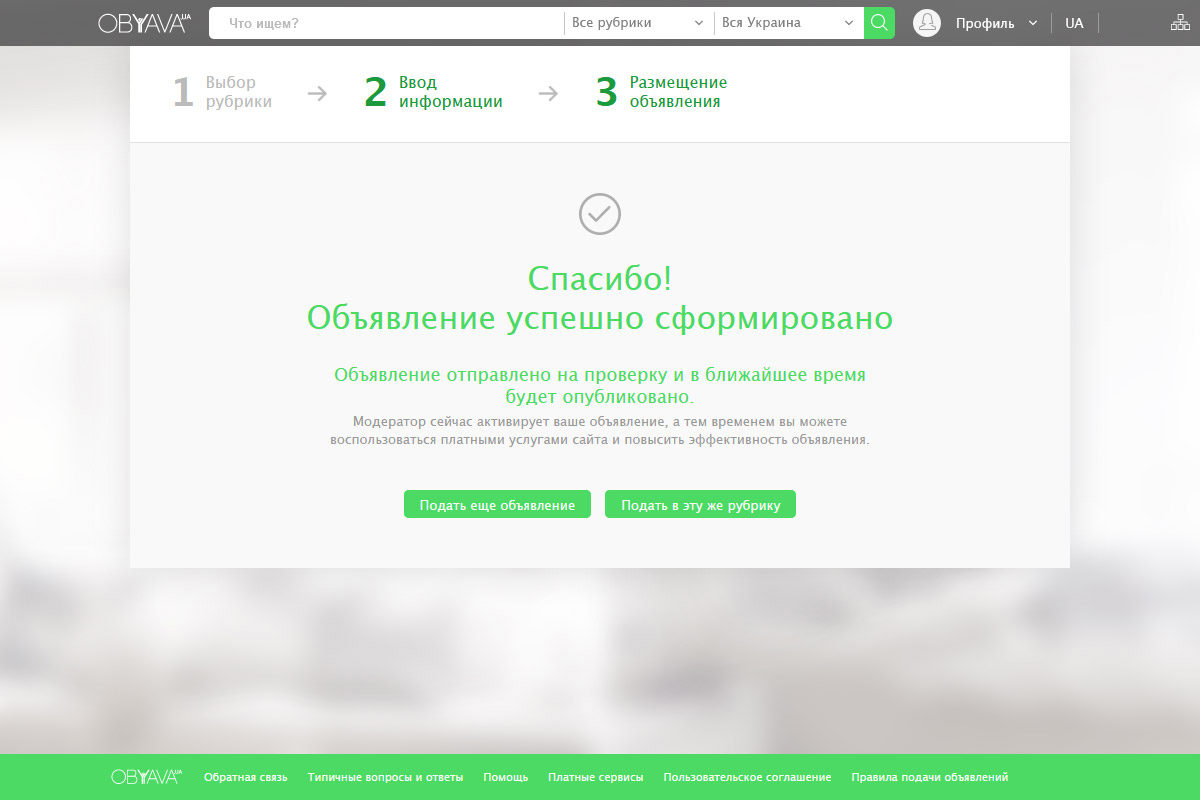The image size is (1200, 800).
Task: Open the 'Вся Украина' region dropdown
Action: pos(788,23)
